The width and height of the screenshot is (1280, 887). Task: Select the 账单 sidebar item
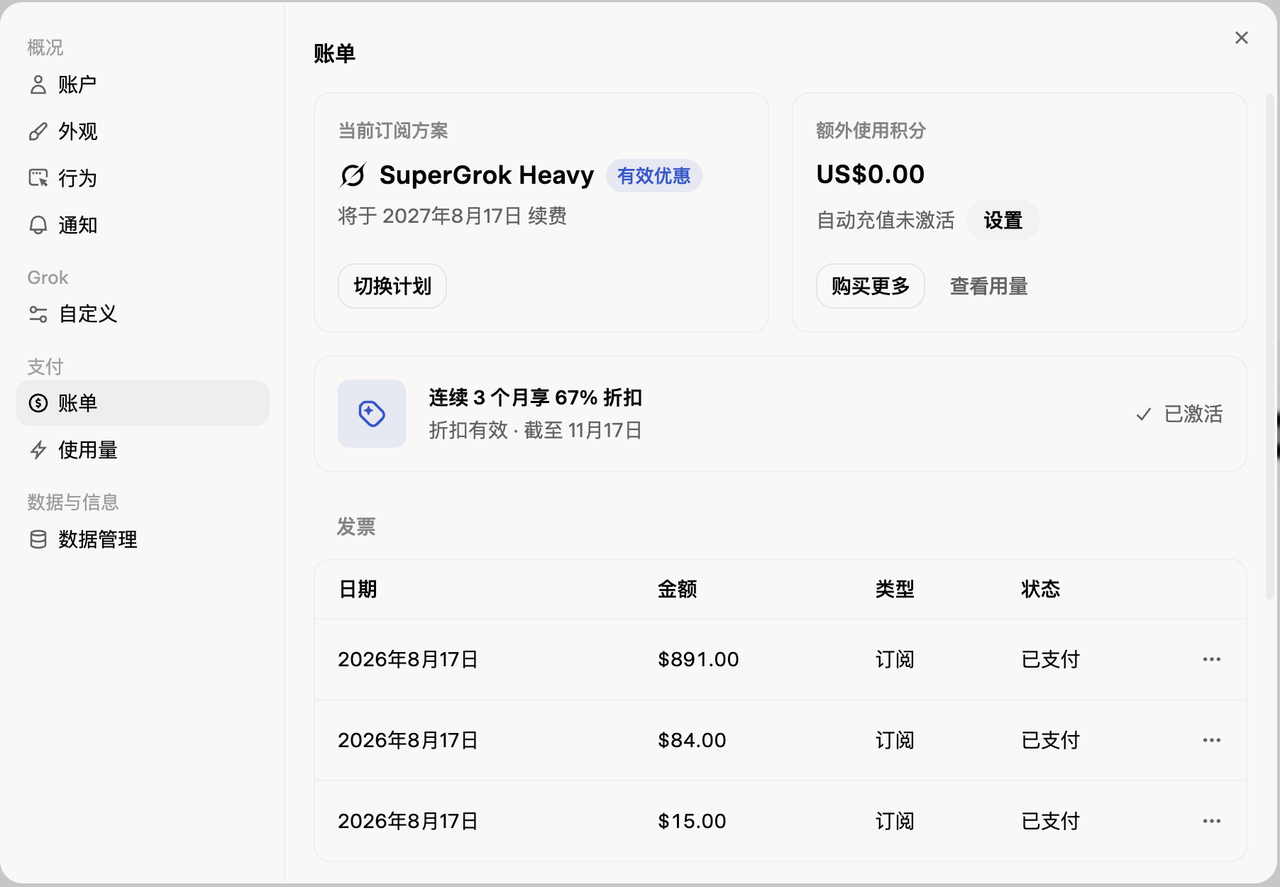pos(142,403)
